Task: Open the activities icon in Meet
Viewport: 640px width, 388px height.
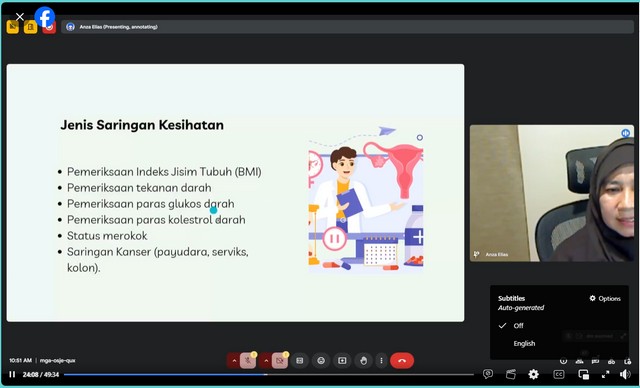Action: point(611,361)
